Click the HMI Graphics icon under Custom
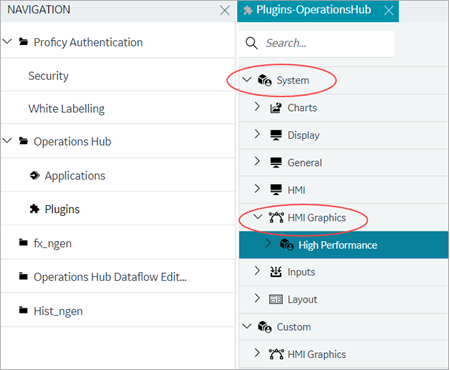 (x=276, y=354)
